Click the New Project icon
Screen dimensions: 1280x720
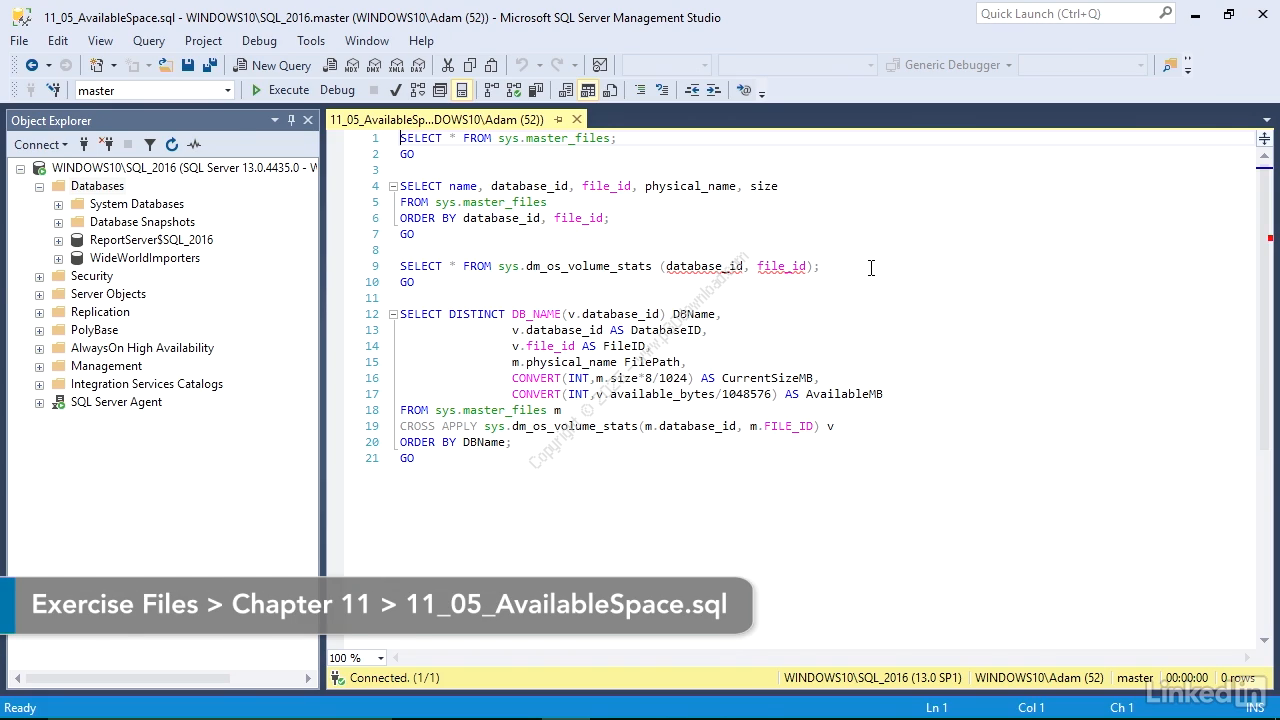(97, 65)
